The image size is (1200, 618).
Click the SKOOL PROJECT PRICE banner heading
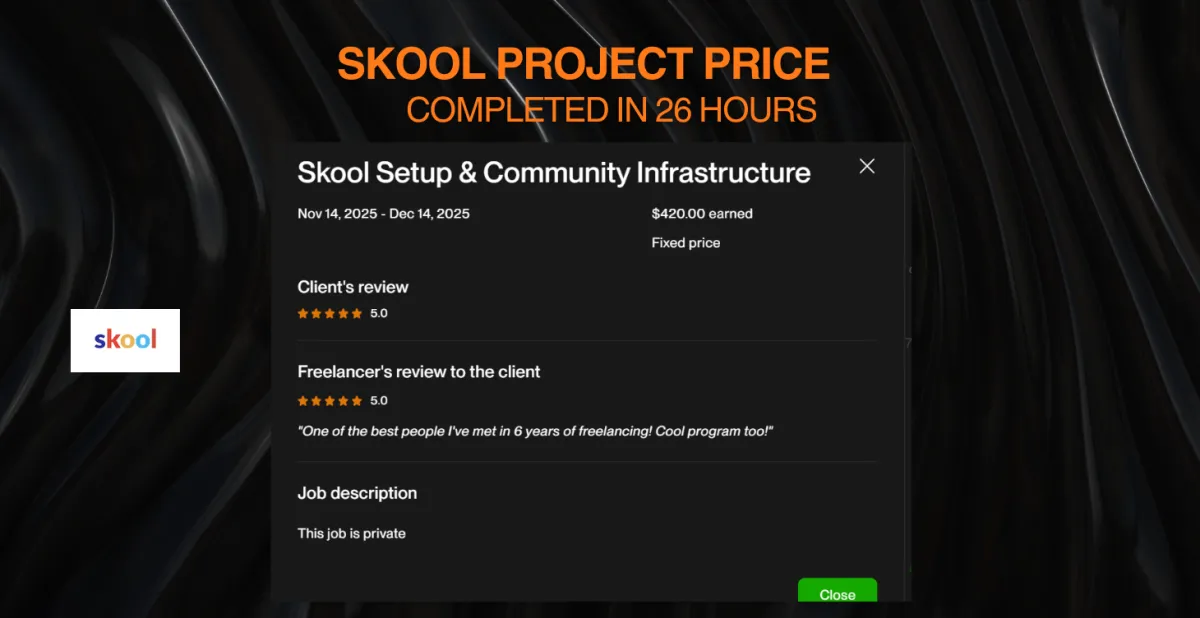click(584, 64)
